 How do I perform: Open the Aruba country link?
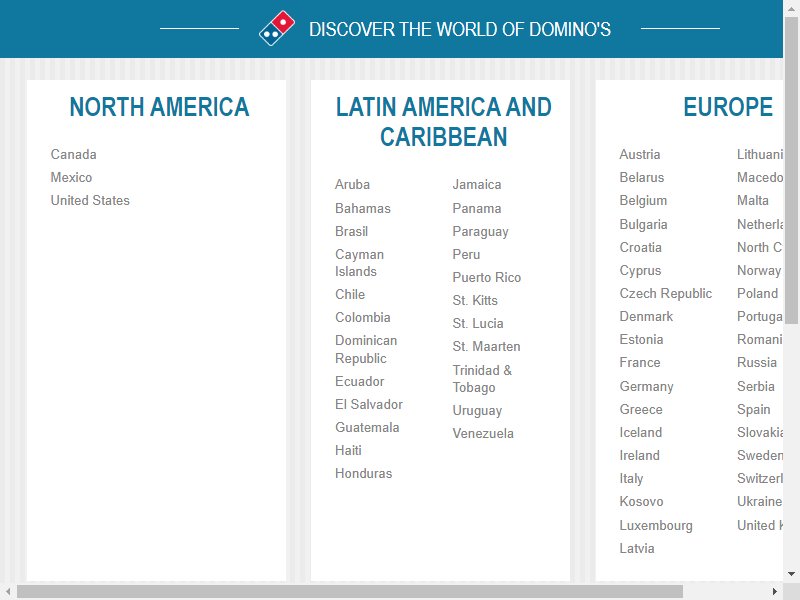coord(353,184)
